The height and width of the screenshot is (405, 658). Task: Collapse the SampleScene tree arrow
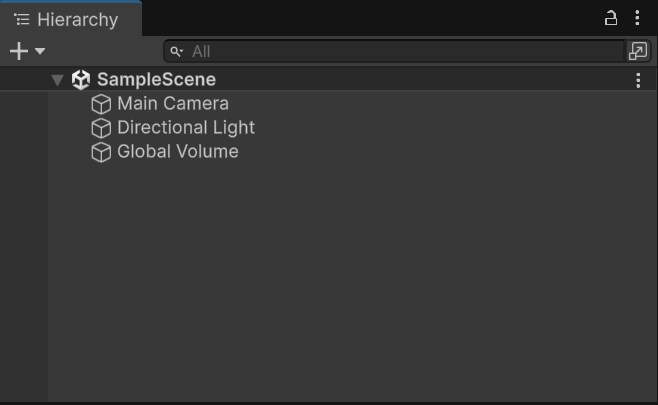(58, 80)
